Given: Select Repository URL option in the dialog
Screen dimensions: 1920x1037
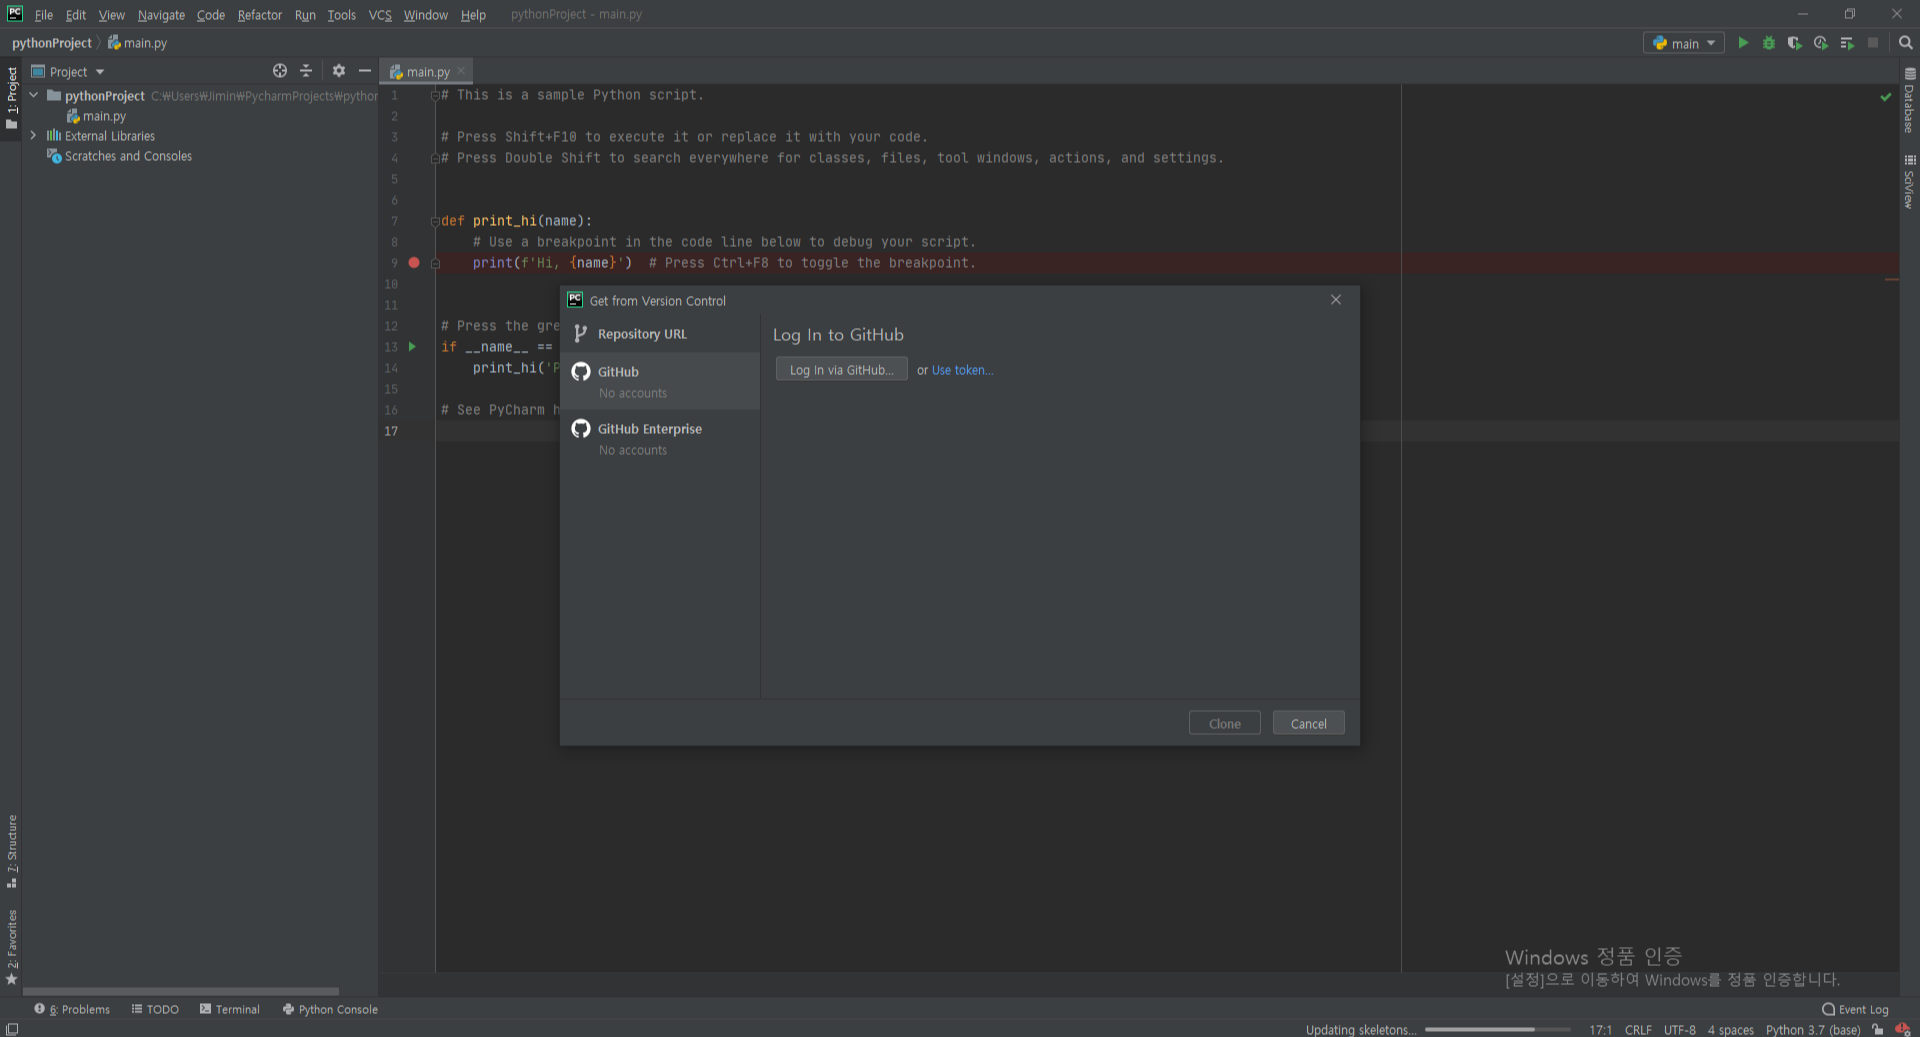Looking at the screenshot, I should tap(660, 334).
